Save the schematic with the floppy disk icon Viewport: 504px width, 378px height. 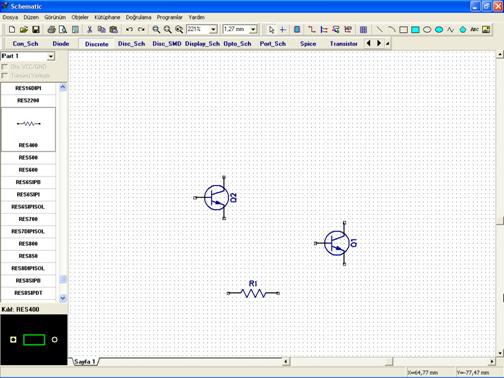coord(36,30)
